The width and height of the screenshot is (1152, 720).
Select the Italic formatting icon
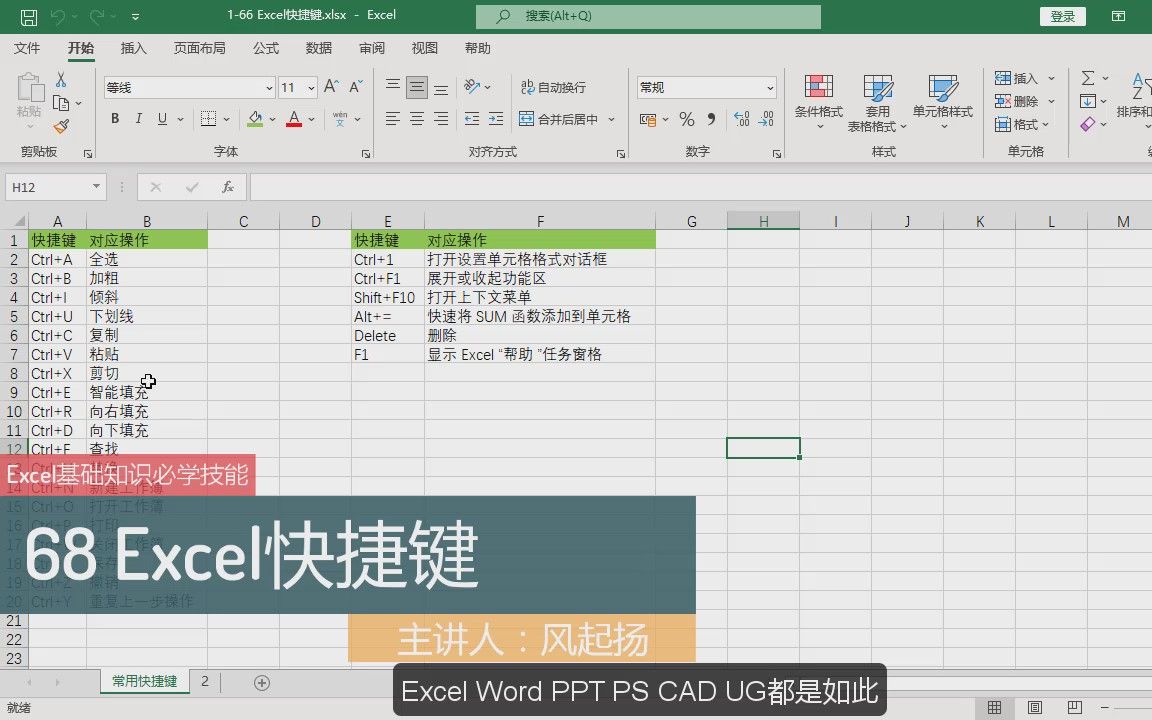pyautogui.click(x=139, y=118)
